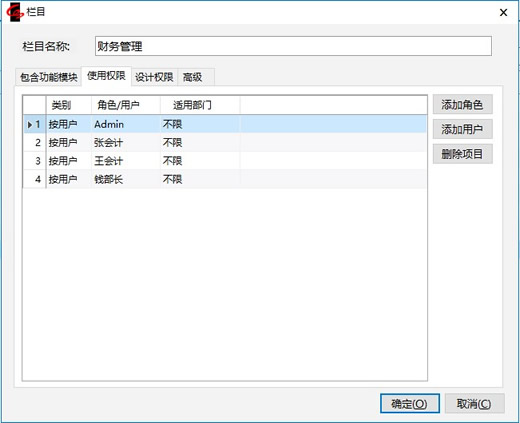The width and height of the screenshot is (520, 423).
Task: Select the Admin user row
Action: 225,124
